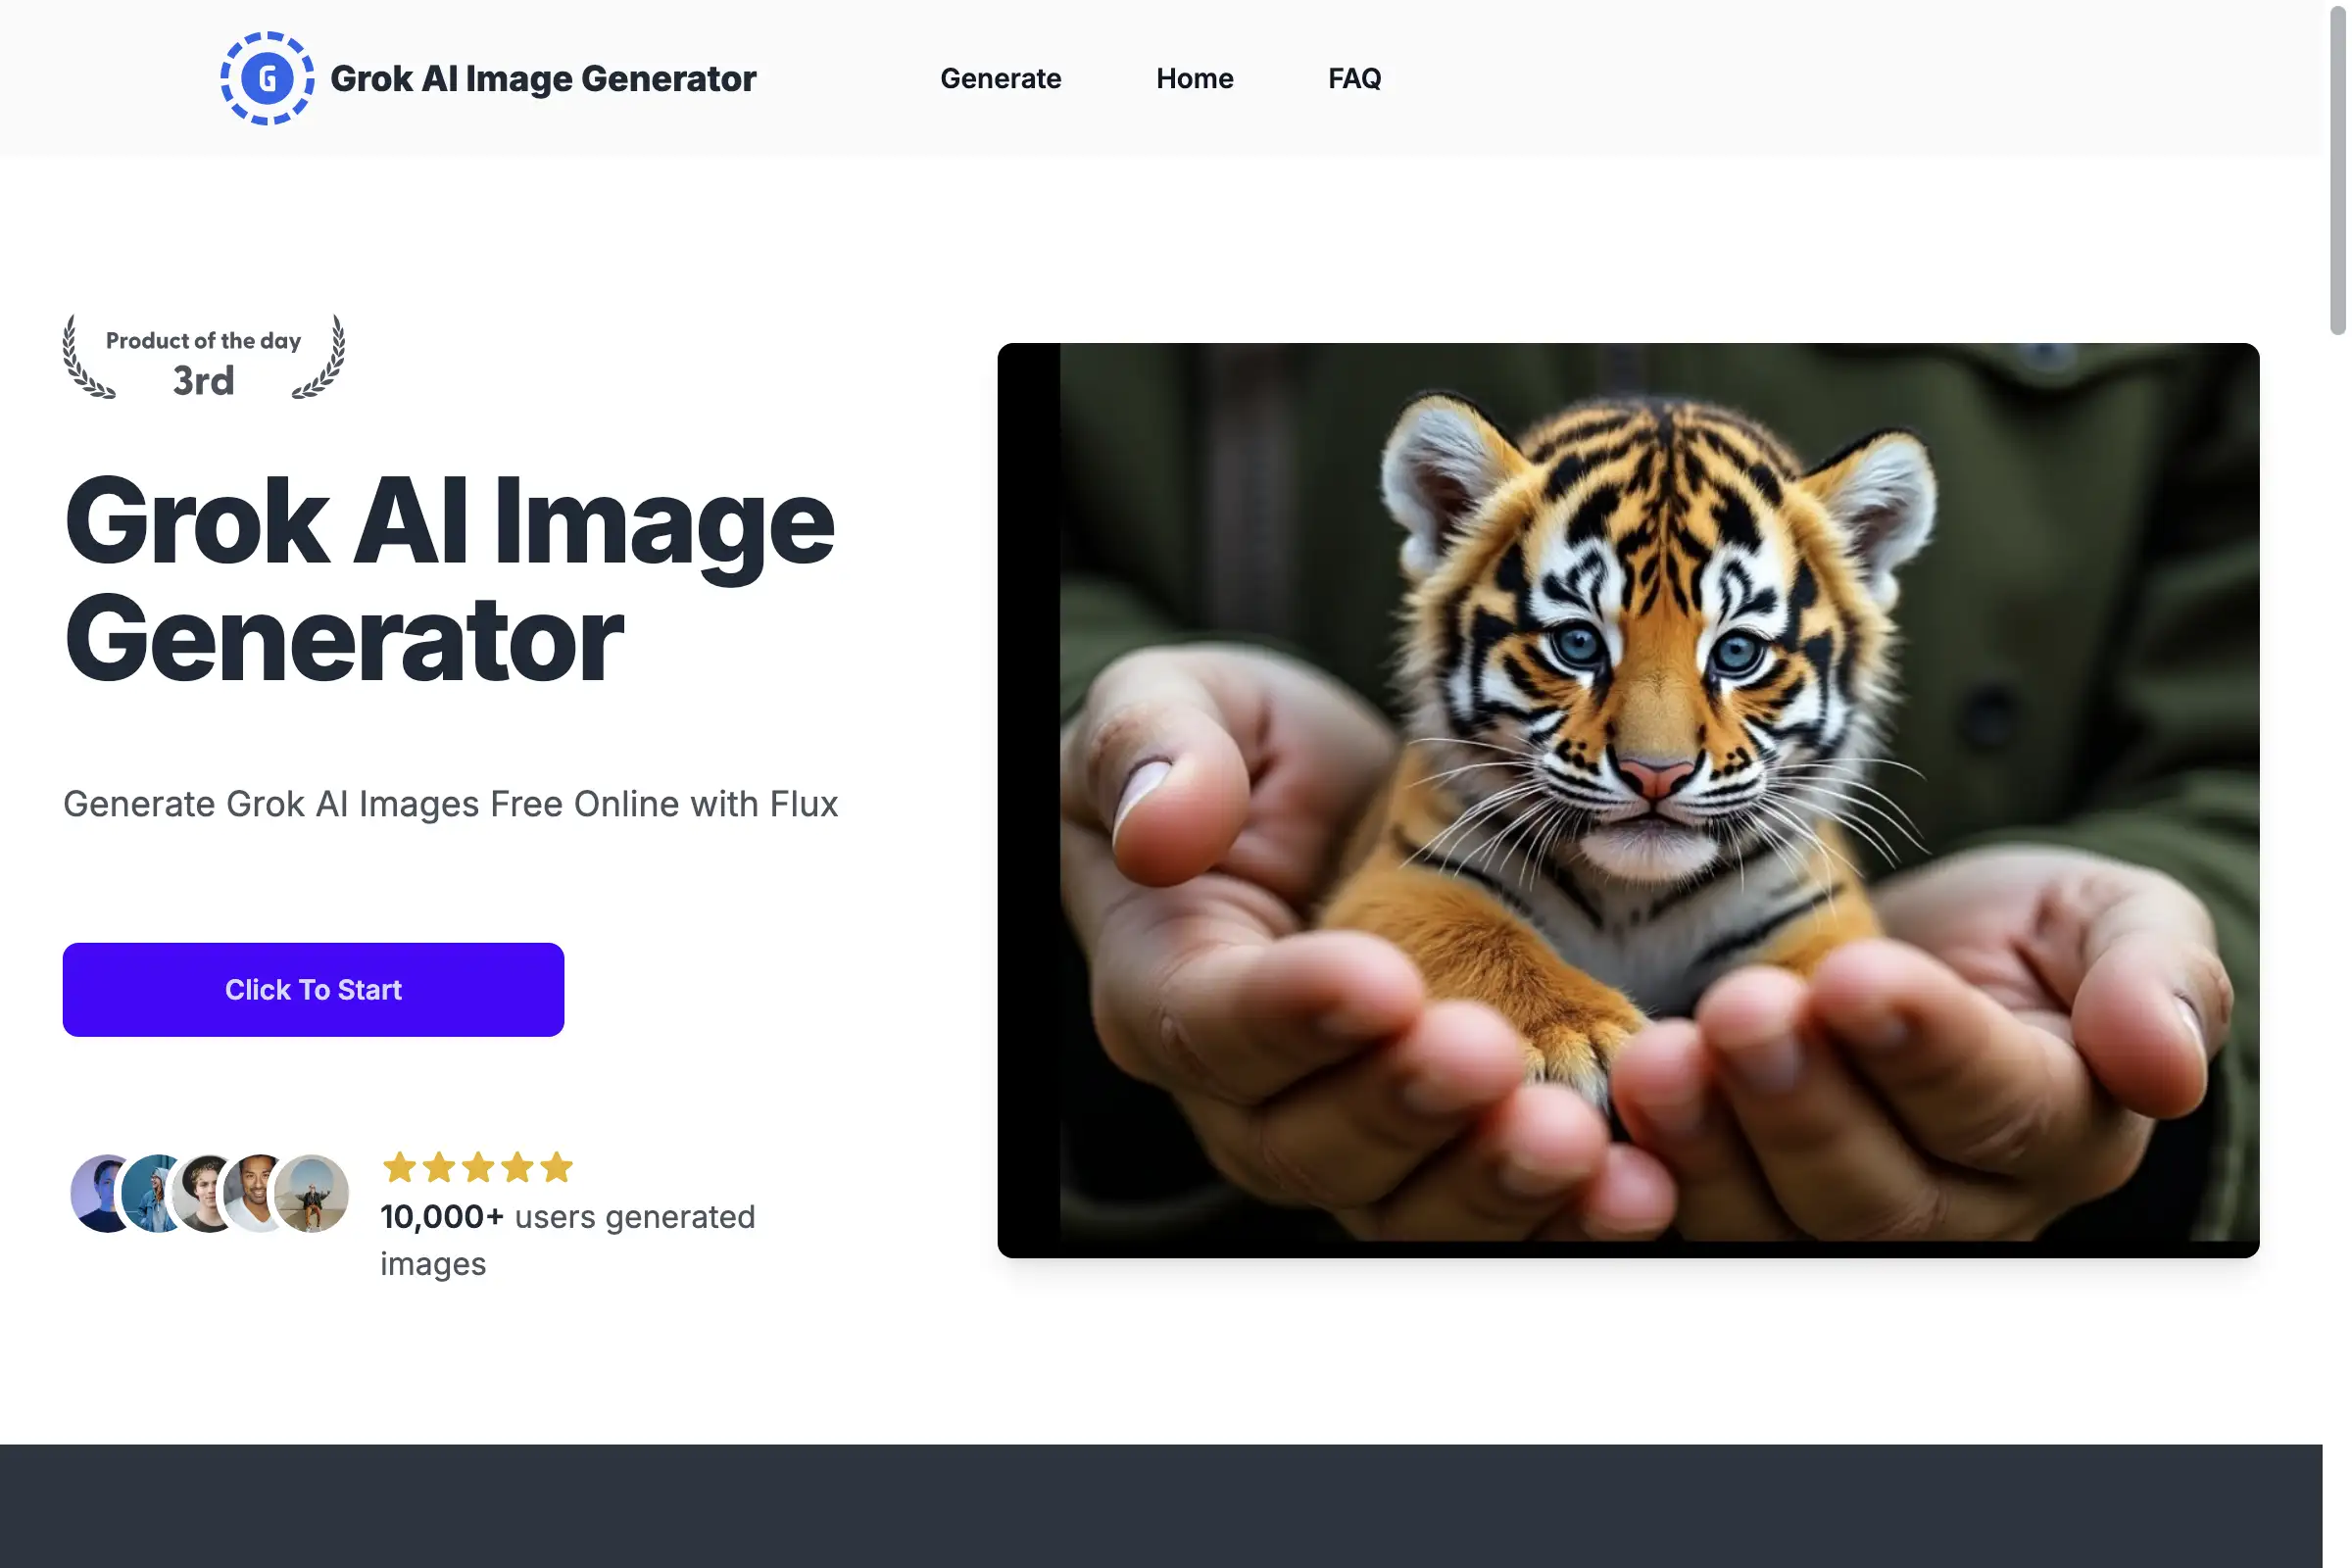Open the Grok AI Image Generator header title
The height and width of the screenshot is (1568, 2352).
tap(543, 78)
